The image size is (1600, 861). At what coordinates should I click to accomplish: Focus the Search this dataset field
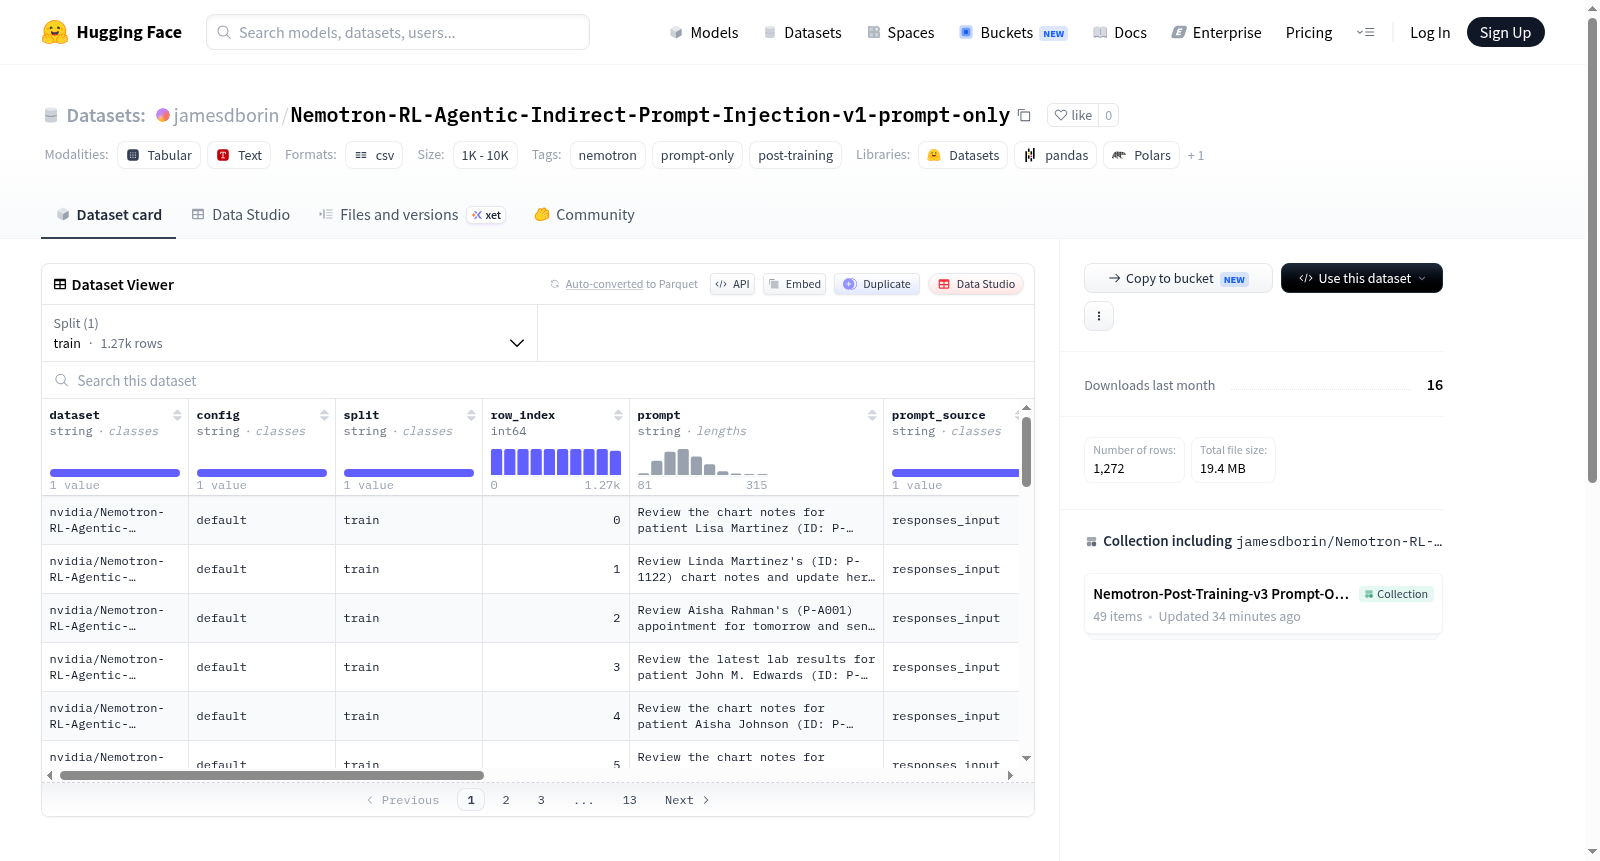(x=538, y=380)
